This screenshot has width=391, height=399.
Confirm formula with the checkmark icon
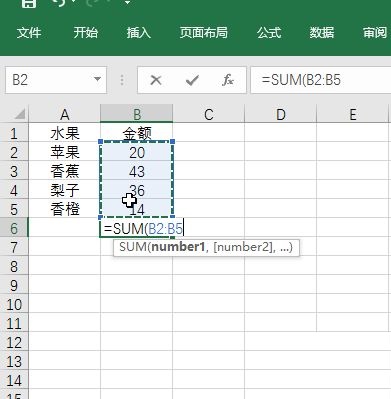click(x=192, y=80)
